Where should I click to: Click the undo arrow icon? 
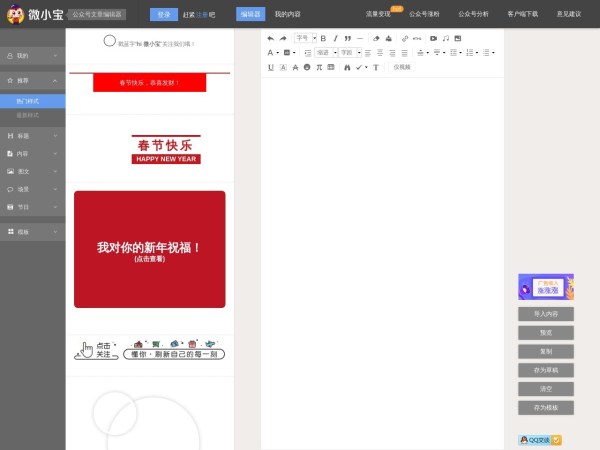[x=270, y=38]
